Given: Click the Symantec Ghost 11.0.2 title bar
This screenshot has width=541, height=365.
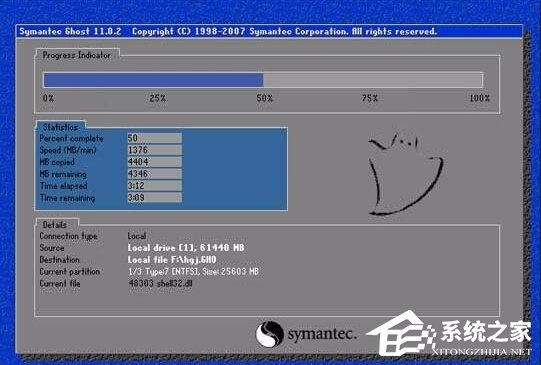Looking at the screenshot, I should [x=269, y=31].
